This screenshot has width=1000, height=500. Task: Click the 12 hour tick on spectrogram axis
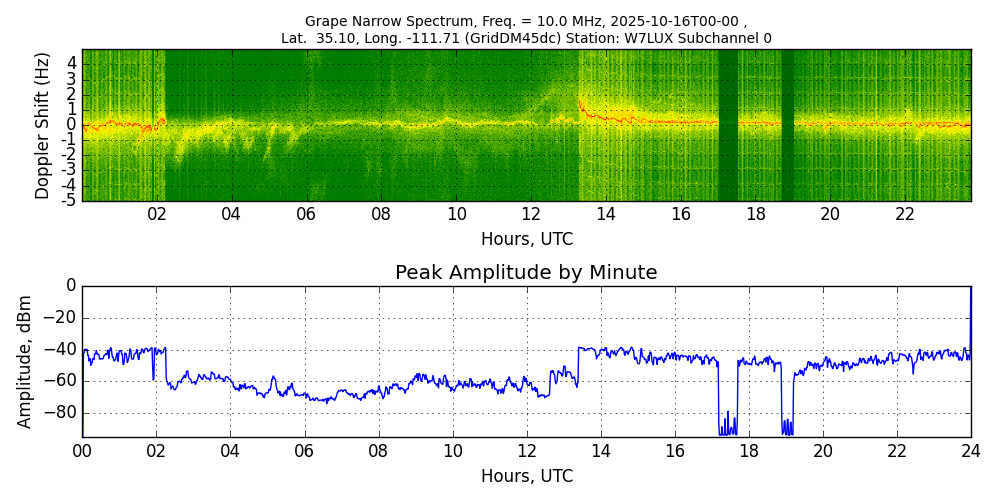531,214
